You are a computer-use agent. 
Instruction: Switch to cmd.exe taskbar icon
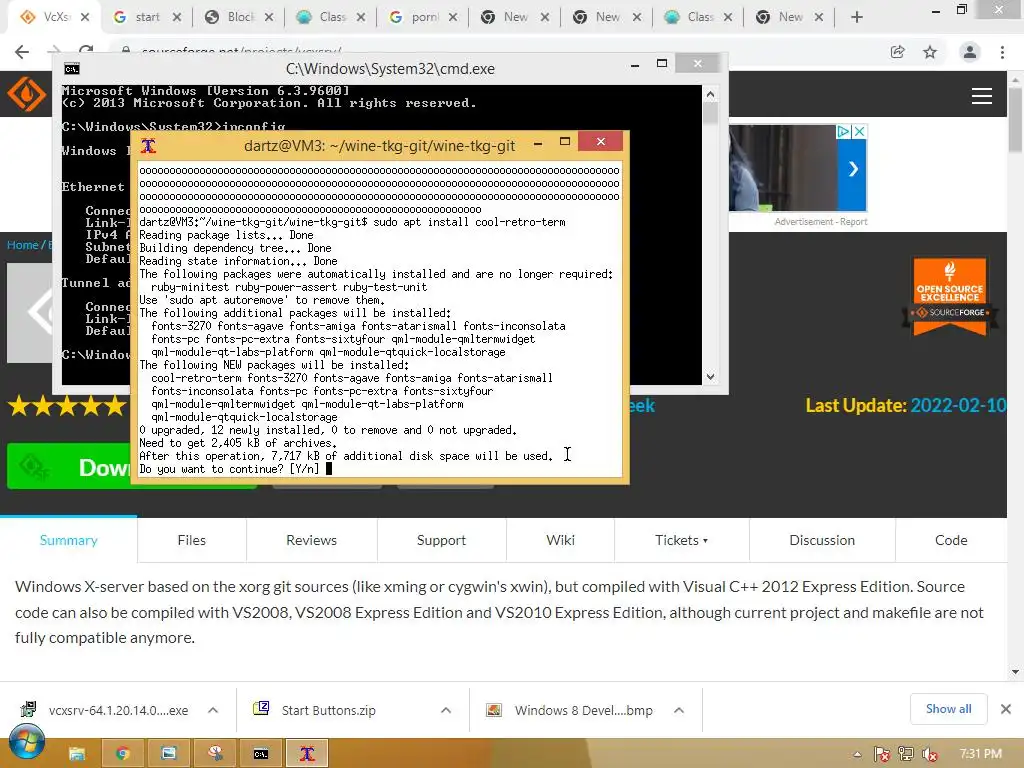point(261,754)
